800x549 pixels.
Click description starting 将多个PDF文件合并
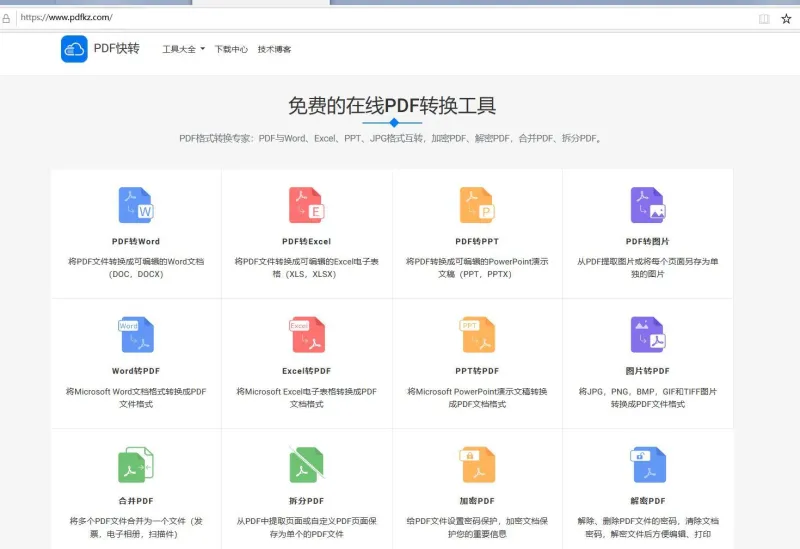tap(136, 528)
